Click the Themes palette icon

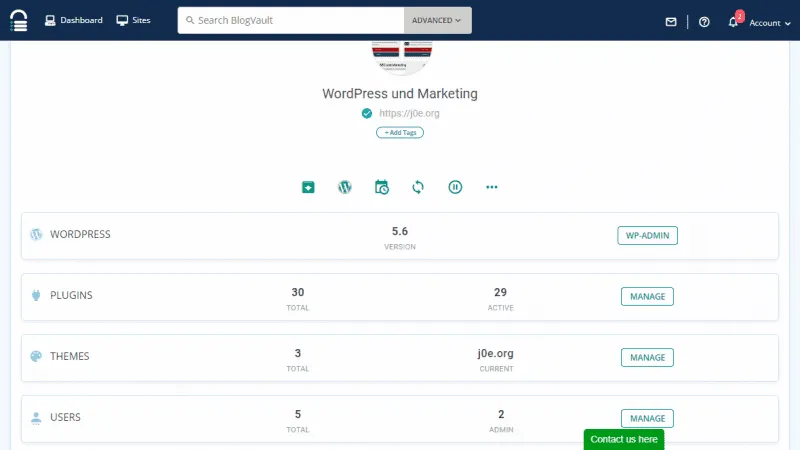[36, 356]
